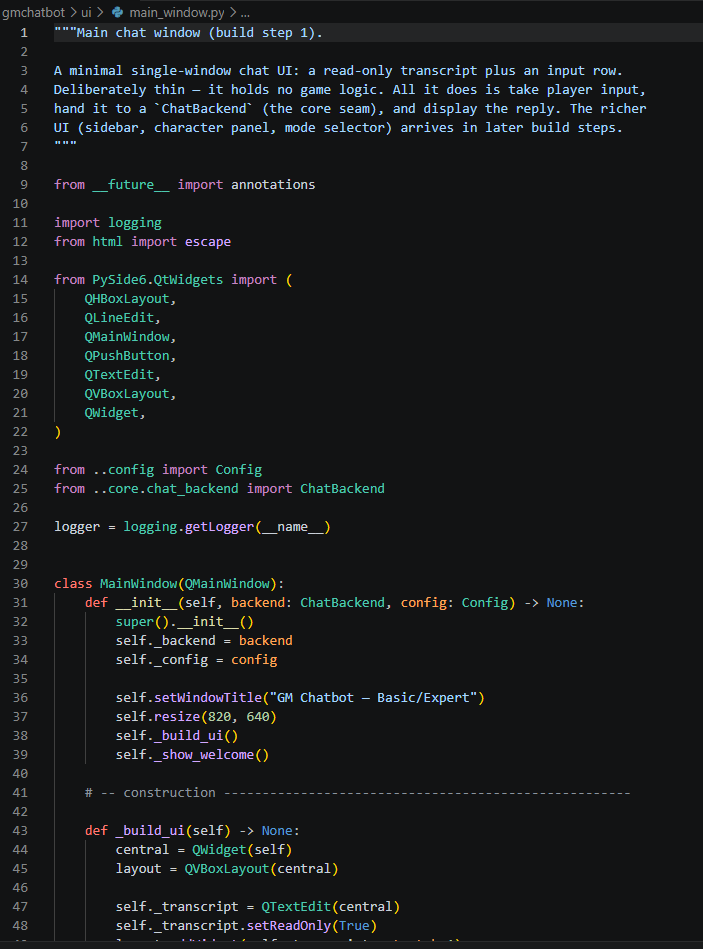Click 'import logging' on line 11

tap(108, 223)
